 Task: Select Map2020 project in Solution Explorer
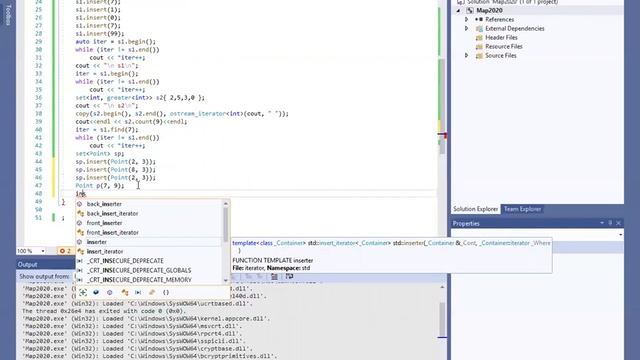pos(489,11)
